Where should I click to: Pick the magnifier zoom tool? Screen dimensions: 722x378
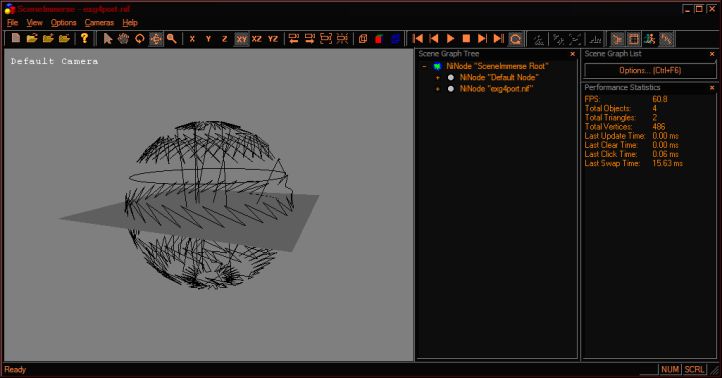[x=172, y=39]
